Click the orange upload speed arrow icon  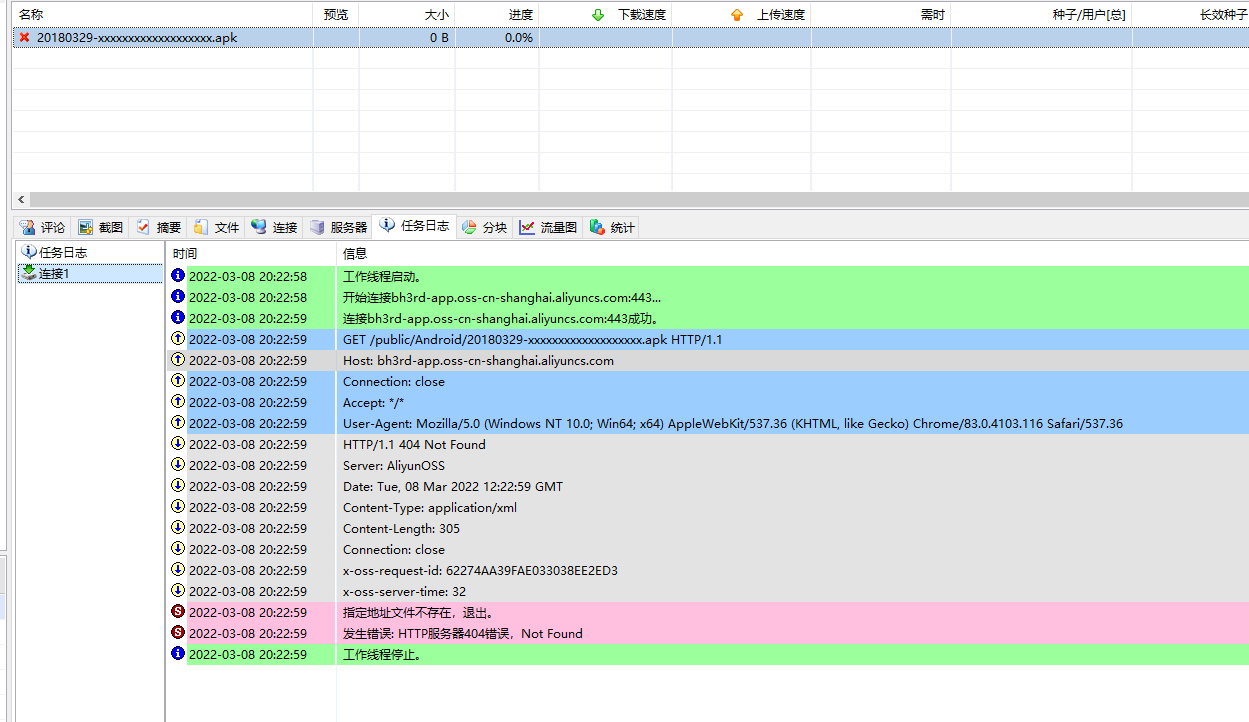[737, 14]
